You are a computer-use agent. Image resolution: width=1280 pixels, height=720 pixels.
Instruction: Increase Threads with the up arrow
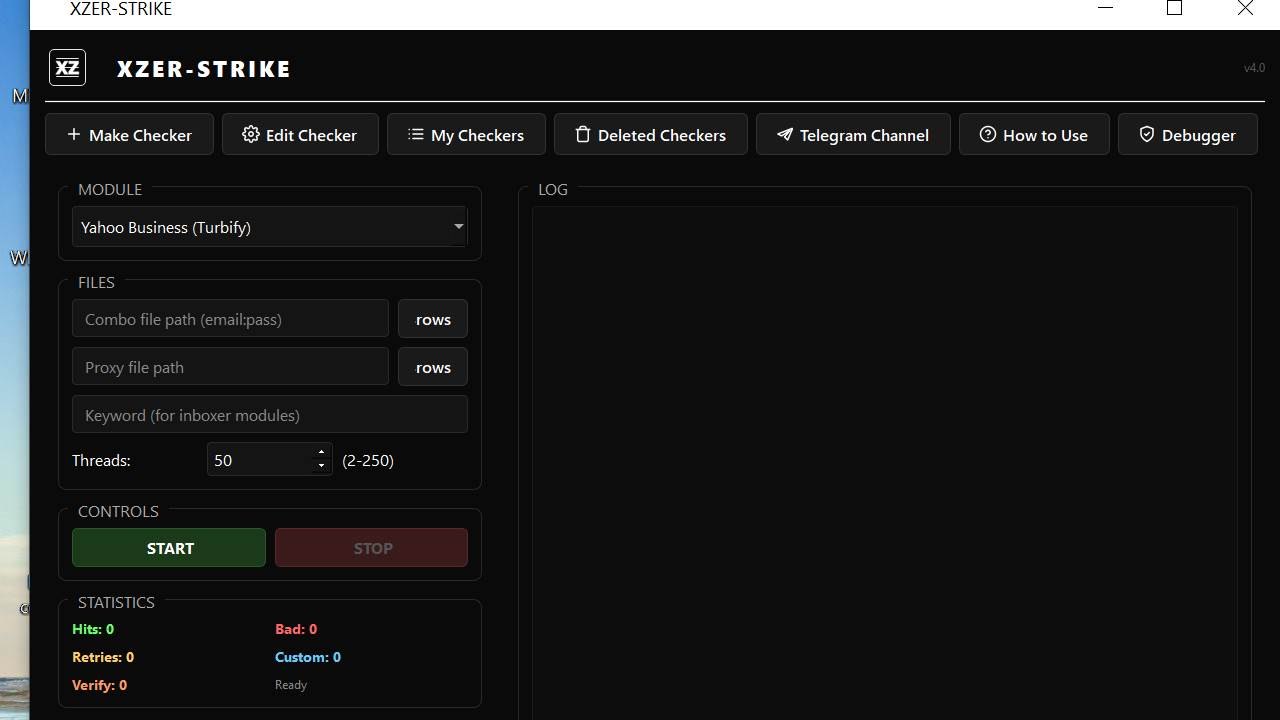point(321,453)
